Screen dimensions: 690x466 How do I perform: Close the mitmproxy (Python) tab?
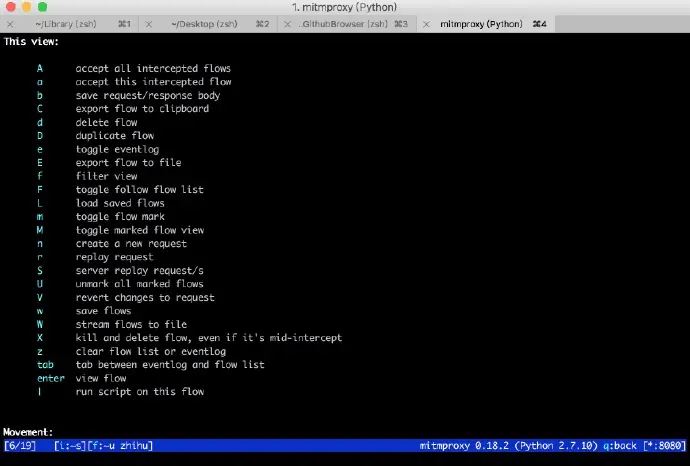tap(426, 24)
